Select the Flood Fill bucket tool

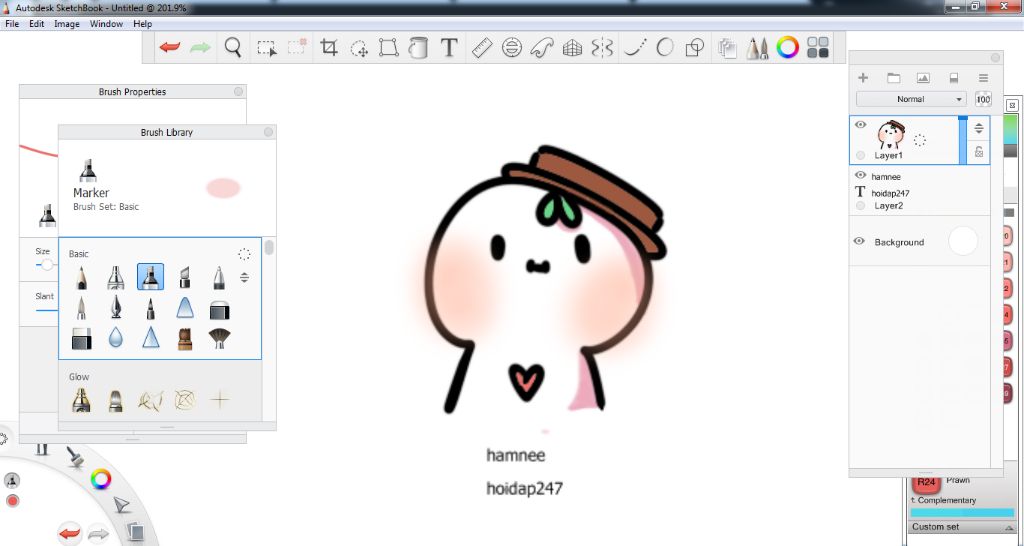tap(418, 48)
